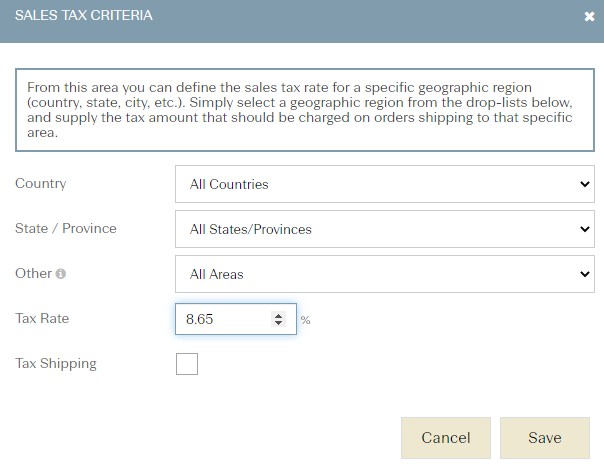This screenshot has width=604, height=471.
Task: Click the Tax Shipping label
Action: (x=56, y=364)
